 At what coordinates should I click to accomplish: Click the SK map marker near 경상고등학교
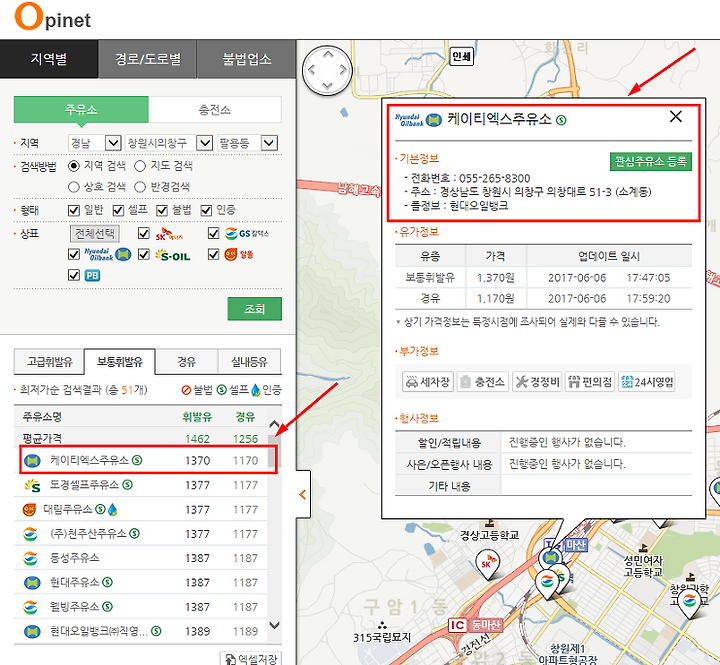487,564
